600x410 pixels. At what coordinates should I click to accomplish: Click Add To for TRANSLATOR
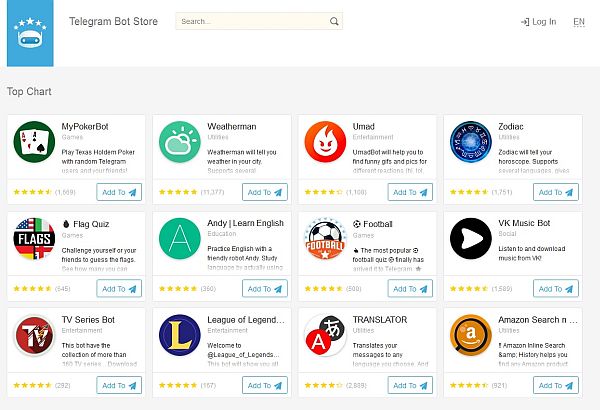click(x=410, y=385)
